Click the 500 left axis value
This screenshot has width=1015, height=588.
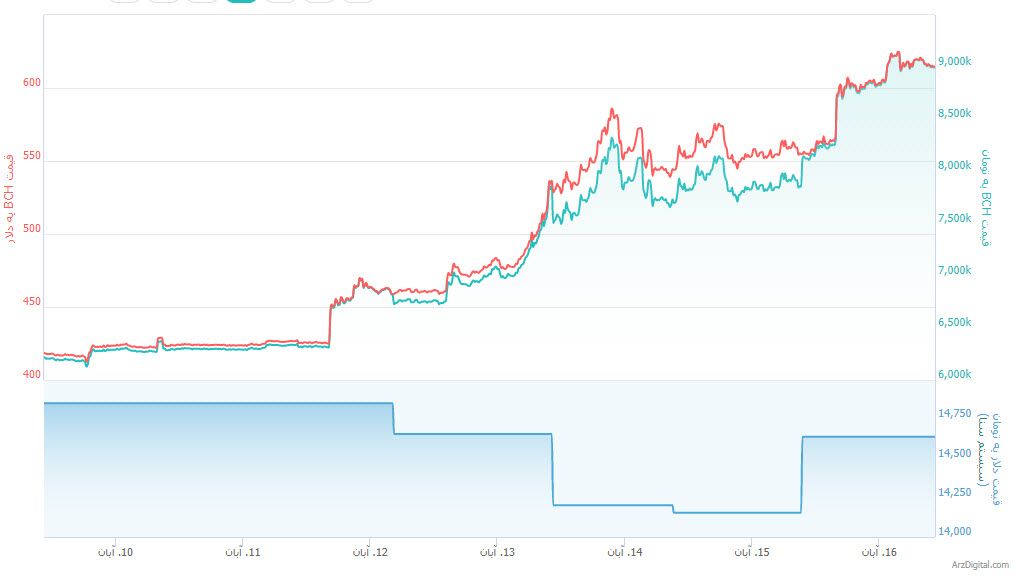point(32,230)
